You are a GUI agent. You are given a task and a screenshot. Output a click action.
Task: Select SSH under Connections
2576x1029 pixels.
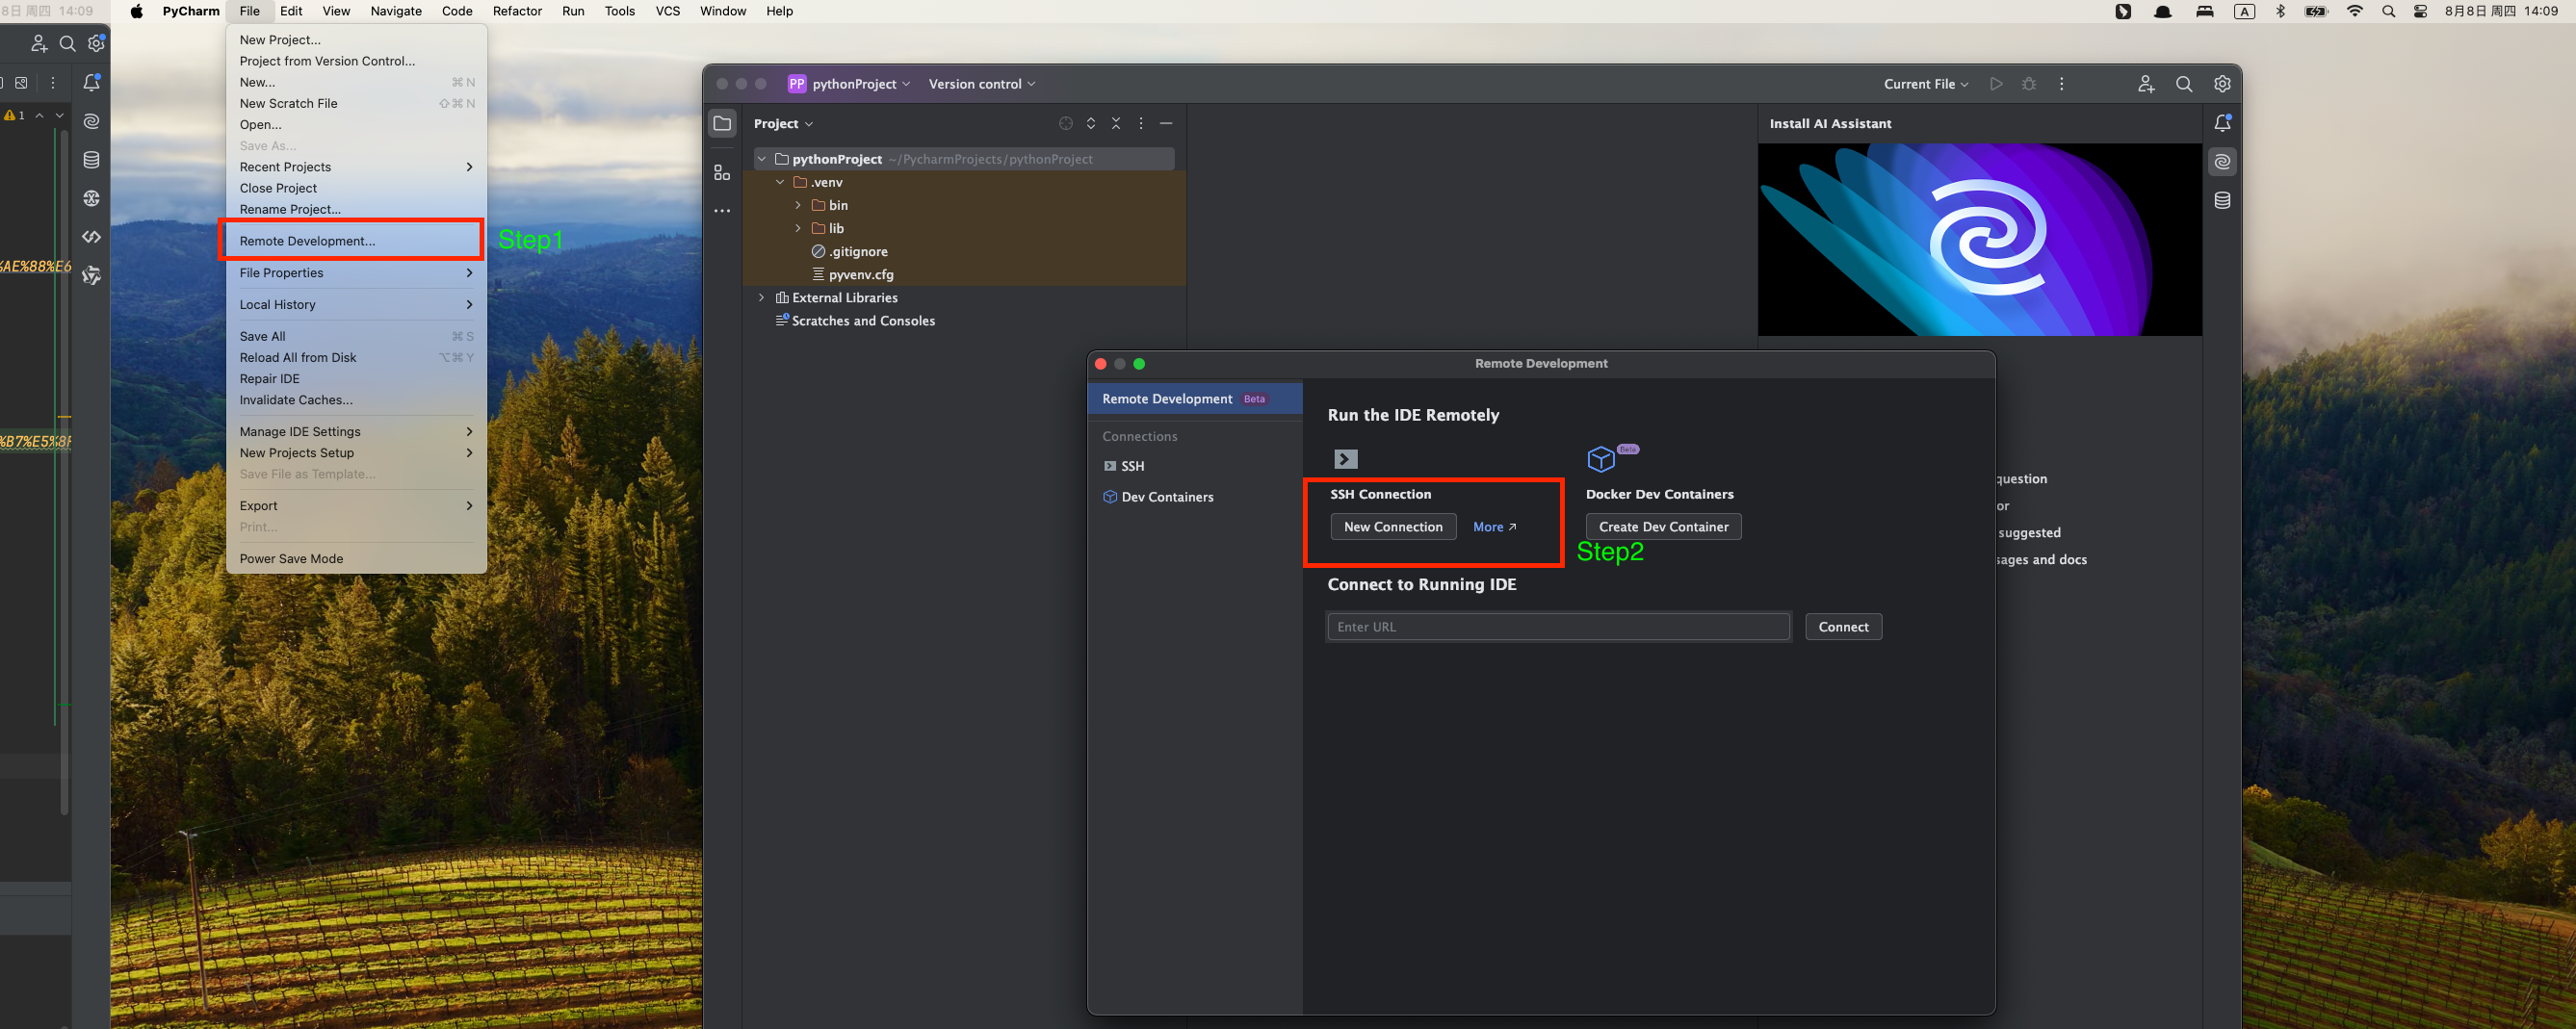1195,466
